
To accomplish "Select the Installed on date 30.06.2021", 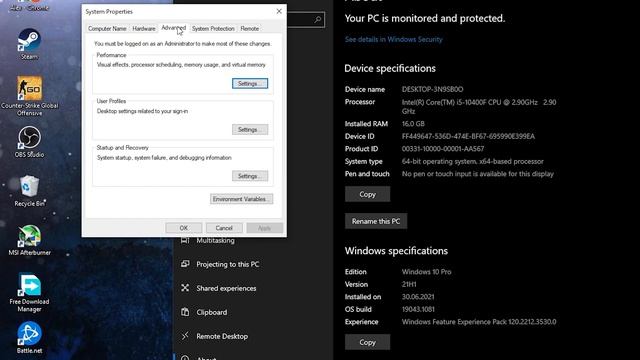I will [x=418, y=297].
